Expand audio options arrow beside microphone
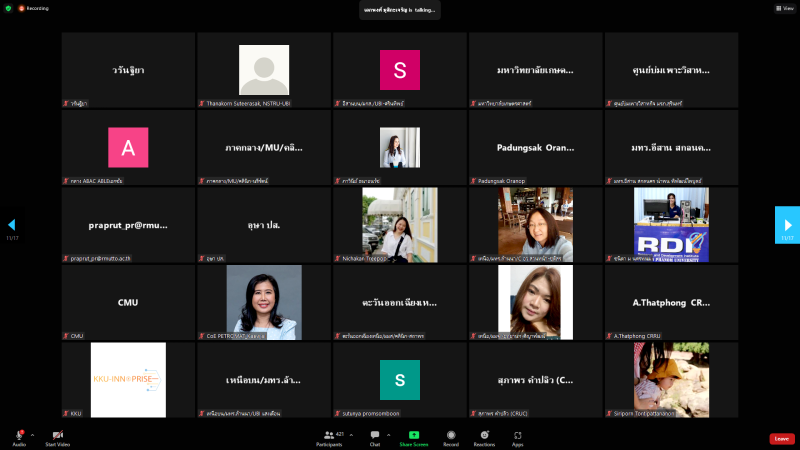Screen dimensions: 800x450 32,434
